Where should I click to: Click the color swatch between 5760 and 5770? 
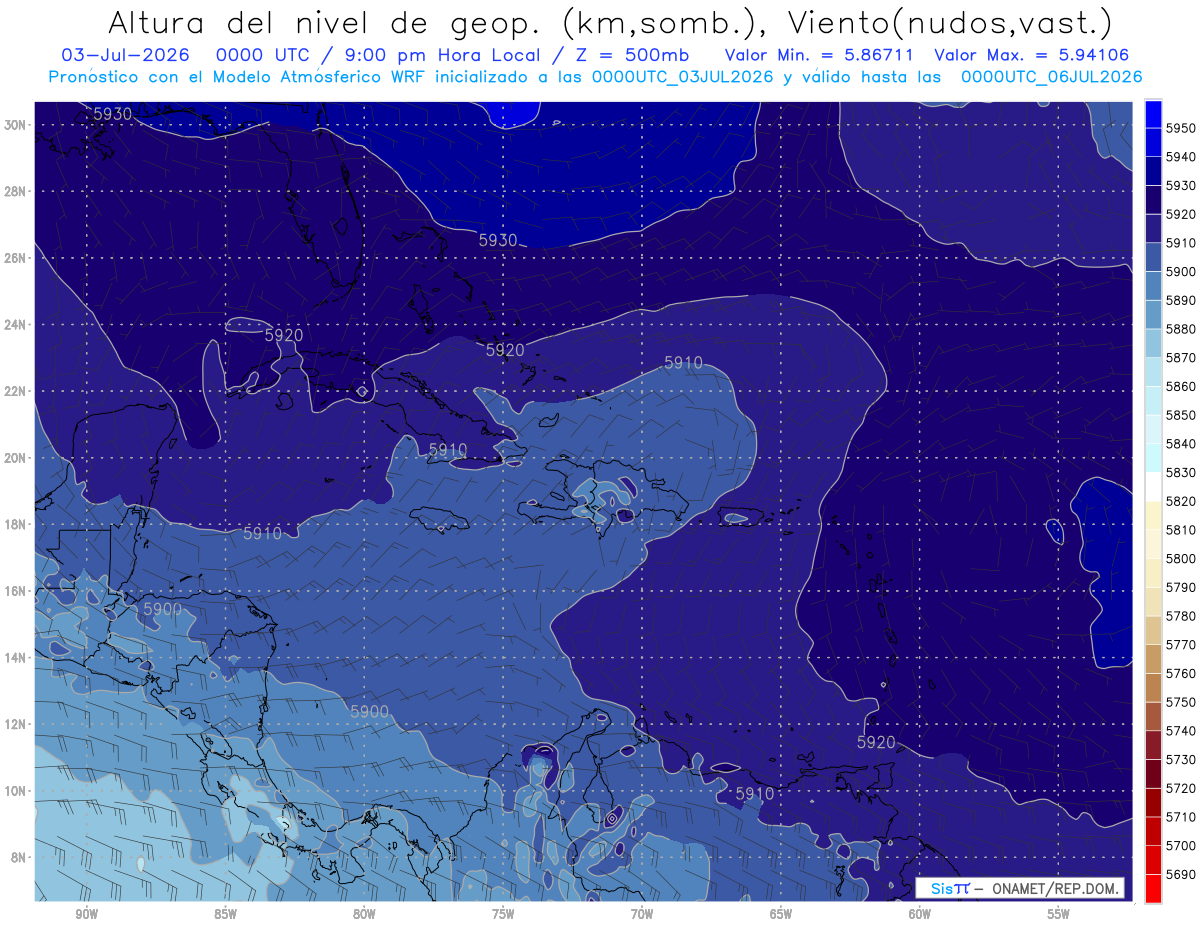click(1153, 659)
